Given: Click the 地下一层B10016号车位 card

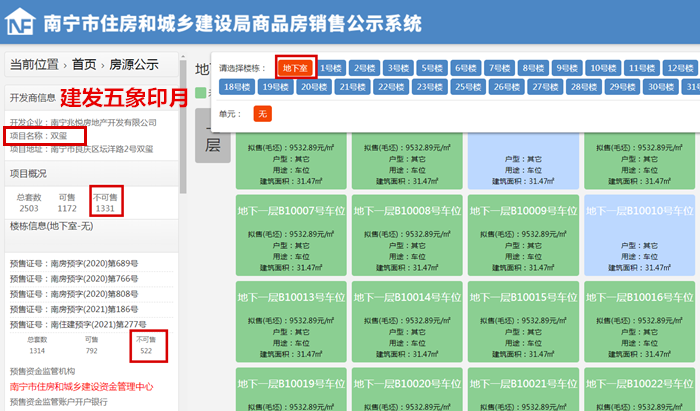Looking at the screenshot, I should [640, 321].
